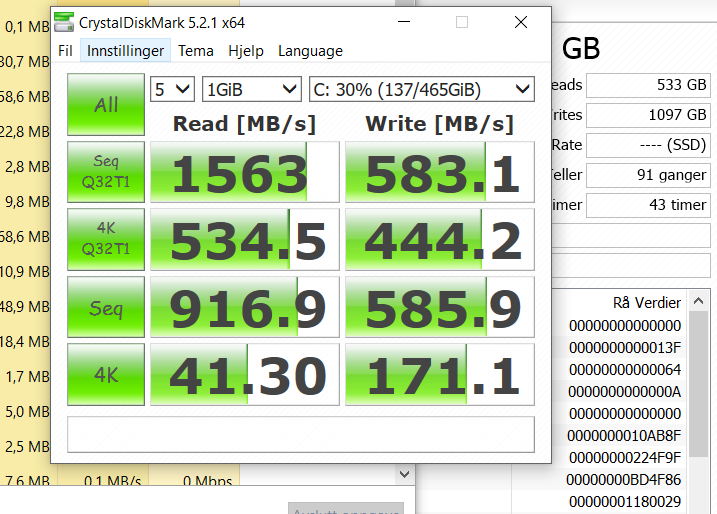The width and height of the screenshot is (717, 514).
Task: Click the empty comment box below results
Action: click(x=301, y=434)
